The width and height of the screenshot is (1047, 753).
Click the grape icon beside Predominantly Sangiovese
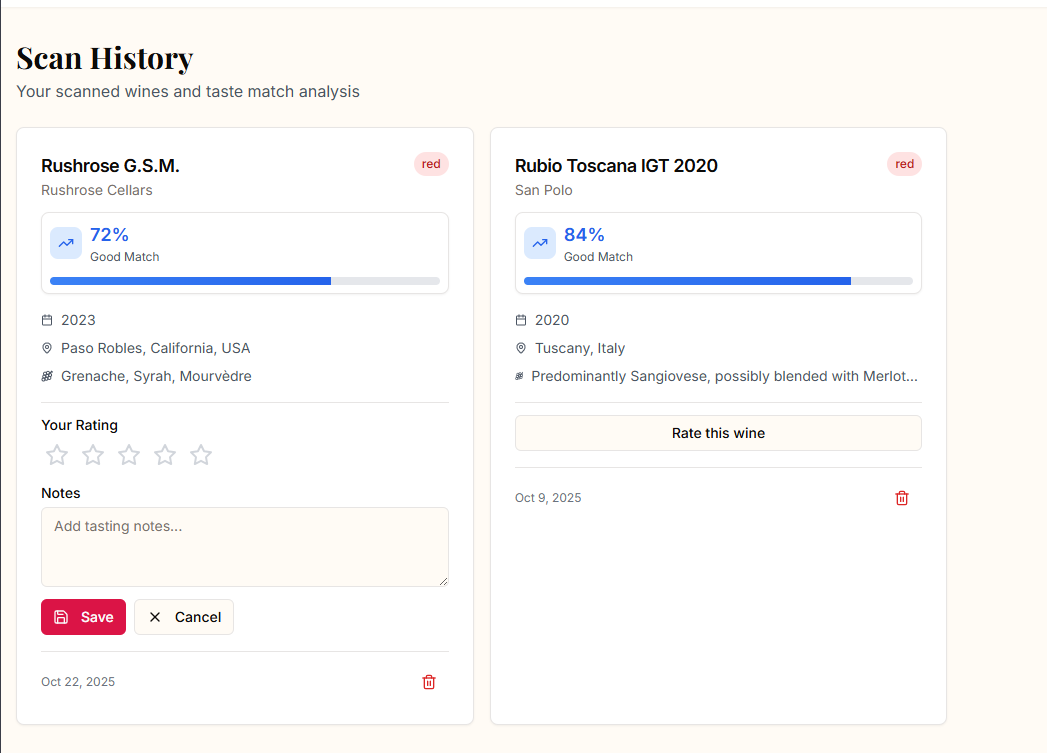[519, 376]
